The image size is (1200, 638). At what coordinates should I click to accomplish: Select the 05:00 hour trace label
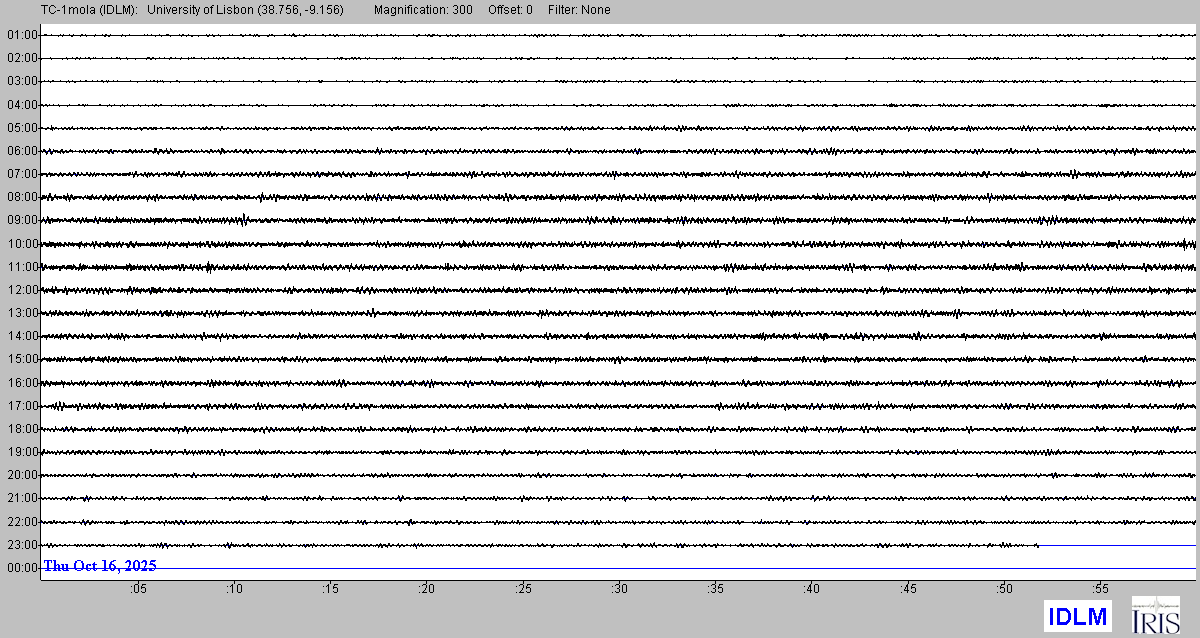click(22, 128)
